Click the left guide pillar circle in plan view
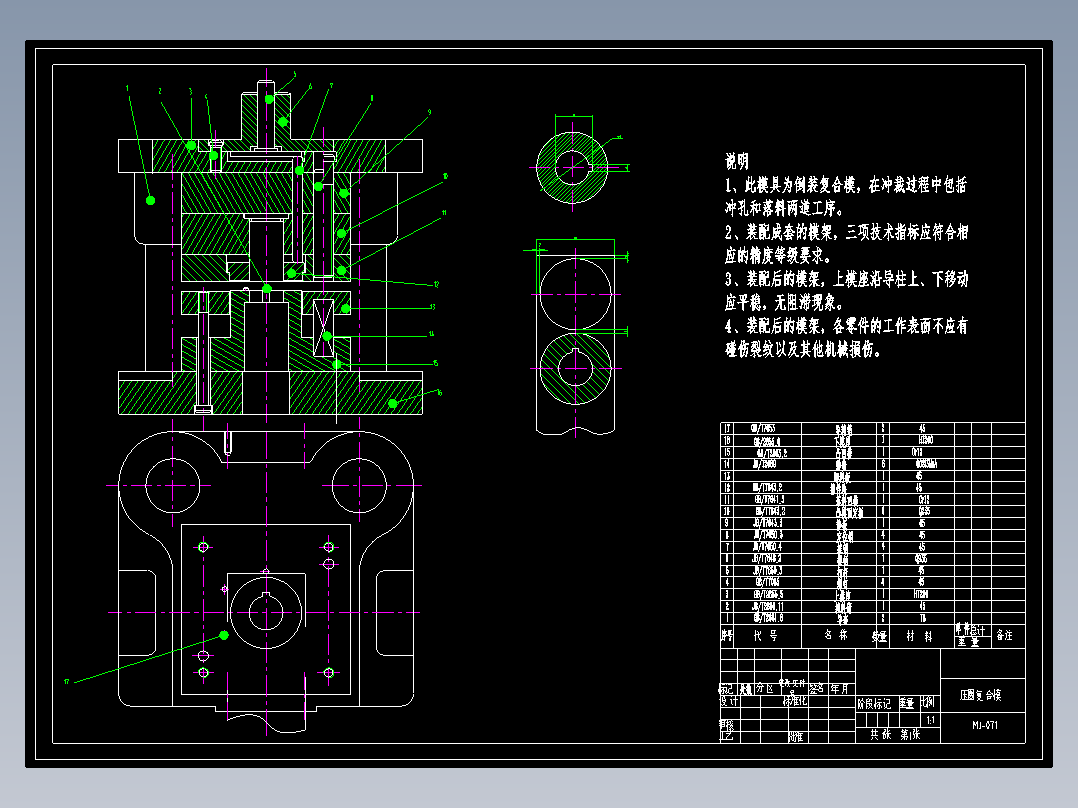 [x=172, y=485]
